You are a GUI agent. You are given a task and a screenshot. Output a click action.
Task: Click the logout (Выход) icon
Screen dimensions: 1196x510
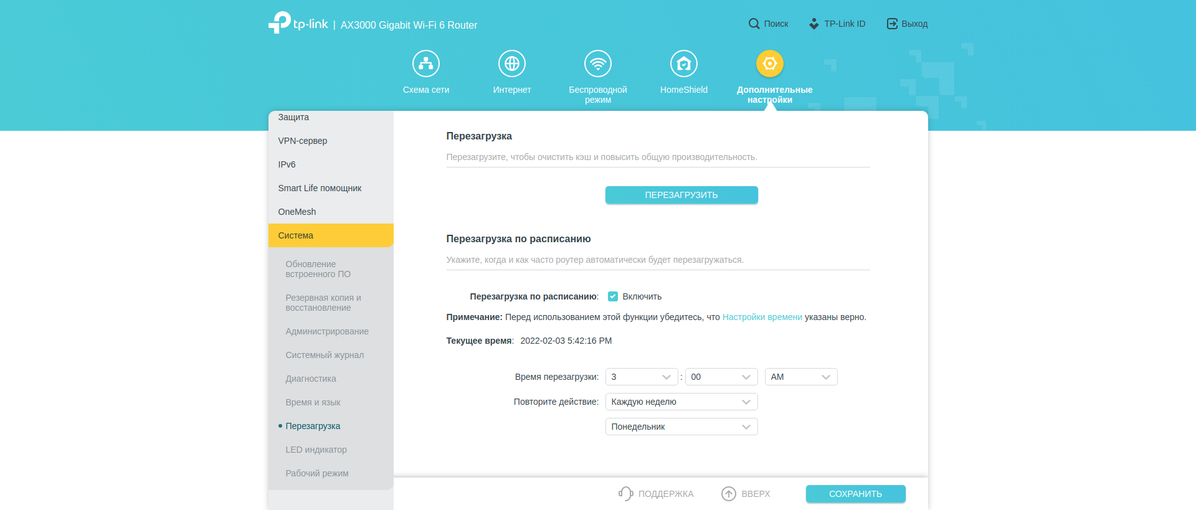click(892, 24)
